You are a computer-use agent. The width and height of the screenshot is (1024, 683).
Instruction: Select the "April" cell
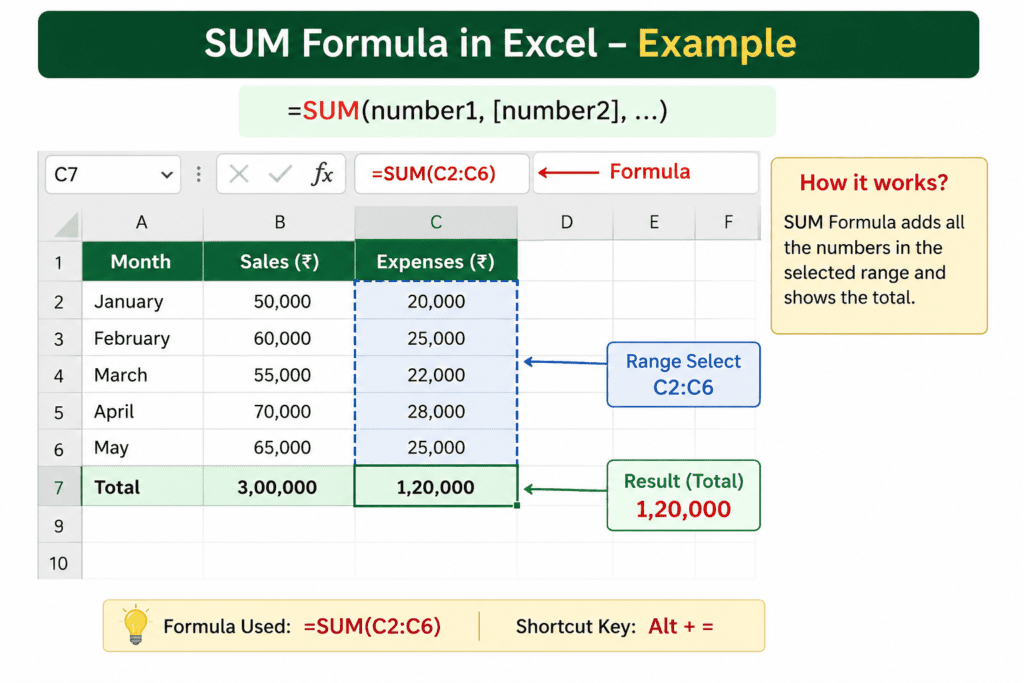(142, 411)
